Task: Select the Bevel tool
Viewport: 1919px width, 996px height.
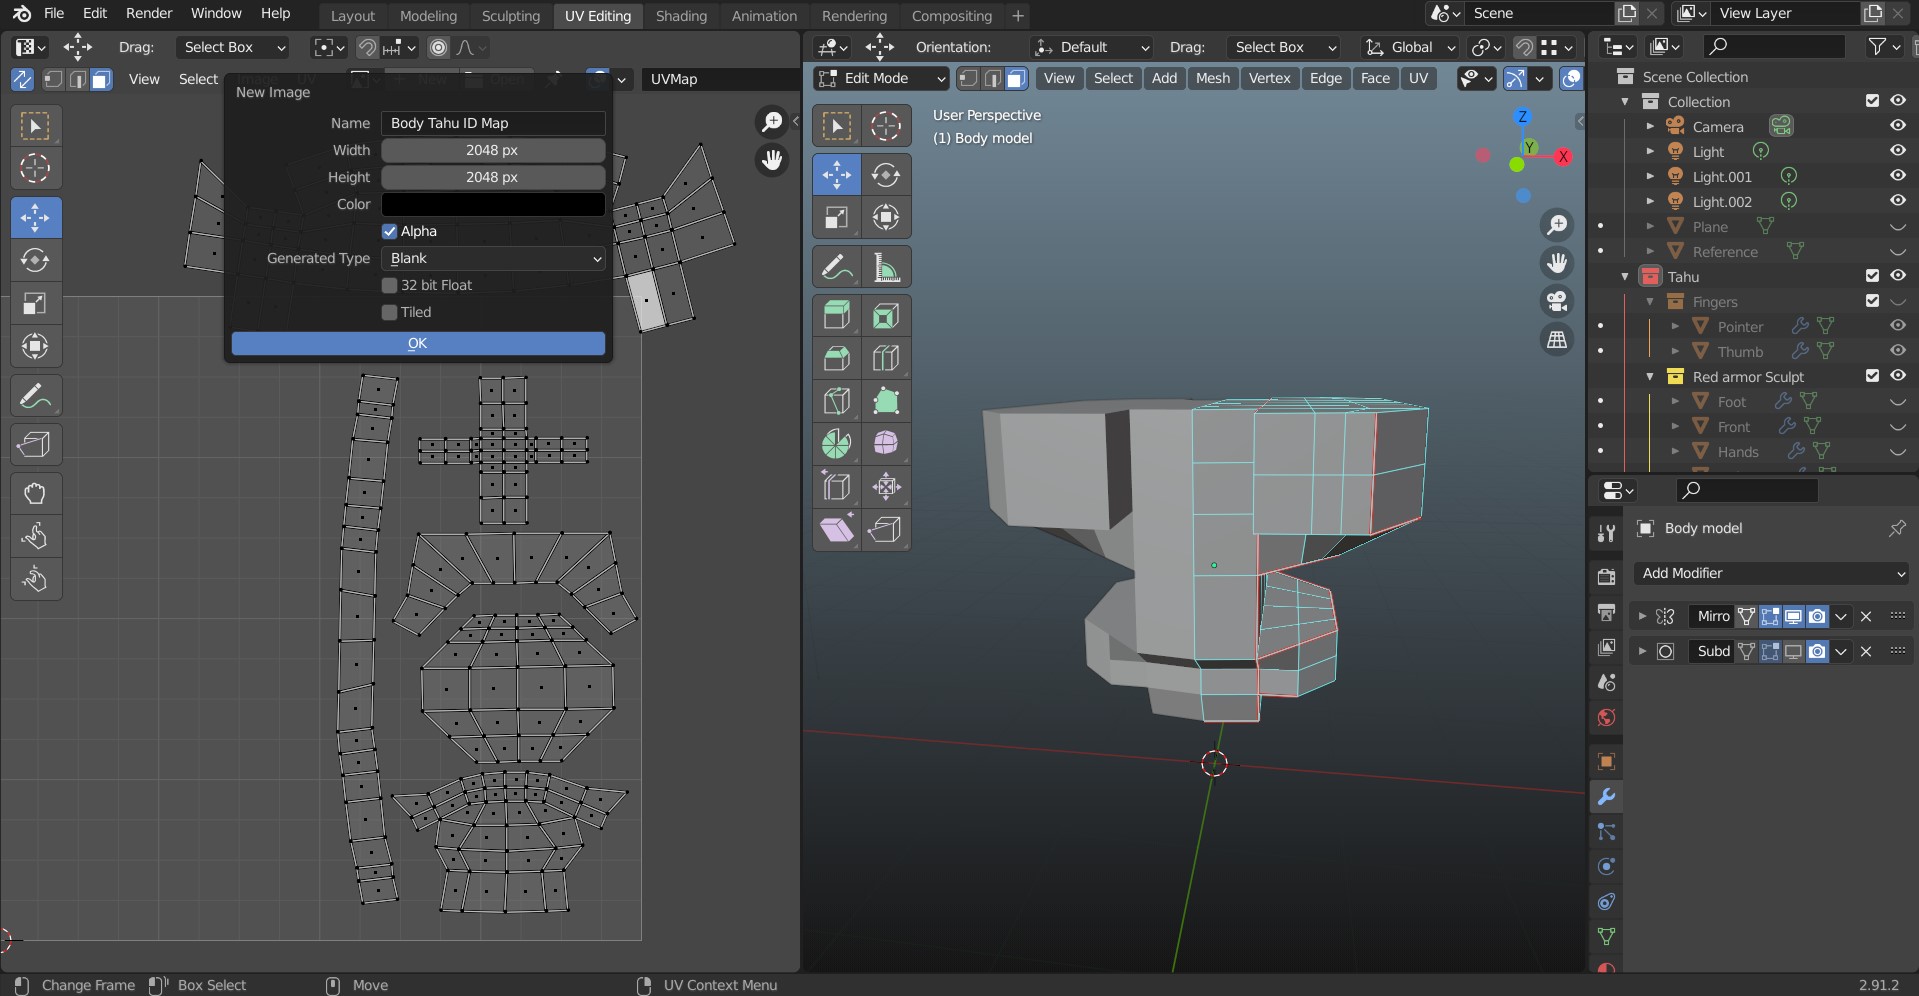Action: [836, 358]
